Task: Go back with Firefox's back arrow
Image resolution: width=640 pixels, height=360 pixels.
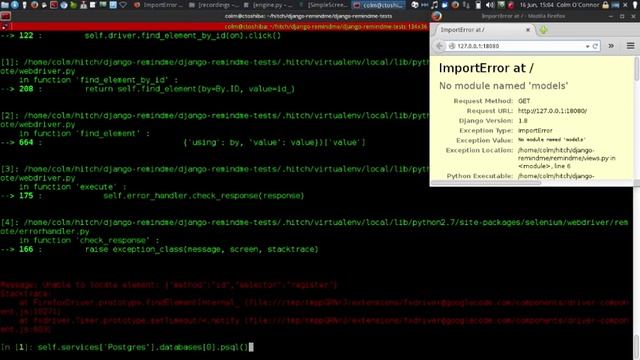Action: (440, 46)
